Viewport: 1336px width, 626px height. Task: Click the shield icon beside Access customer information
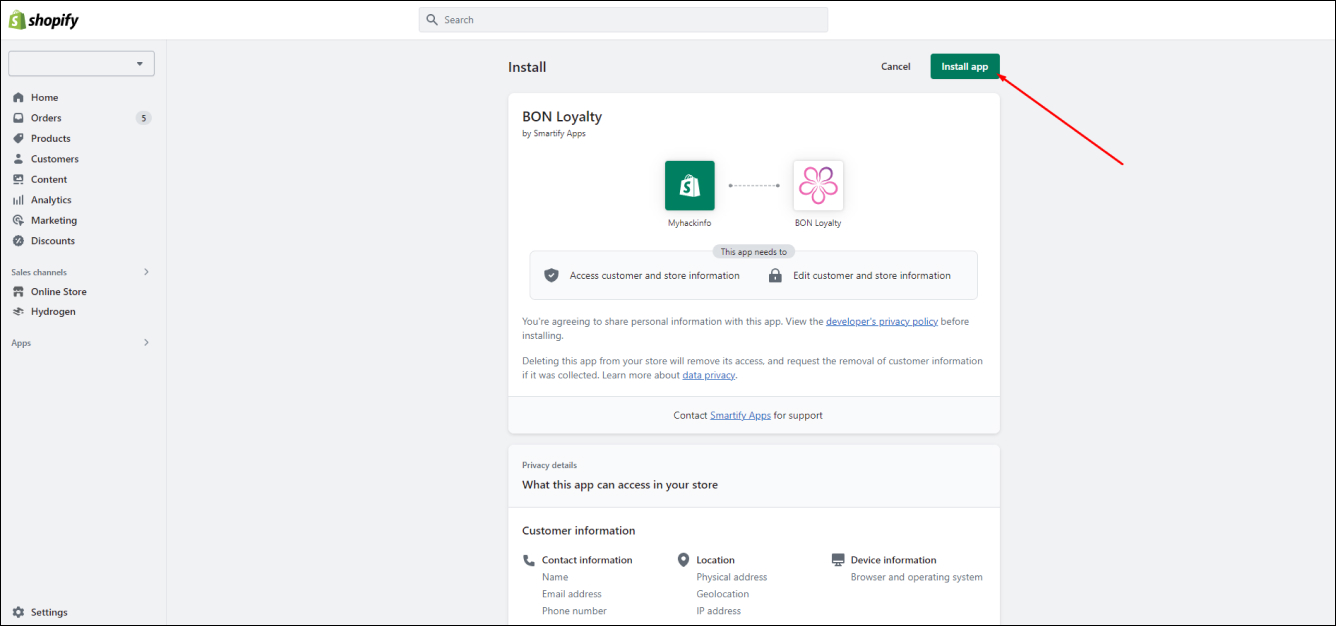[551, 275]
